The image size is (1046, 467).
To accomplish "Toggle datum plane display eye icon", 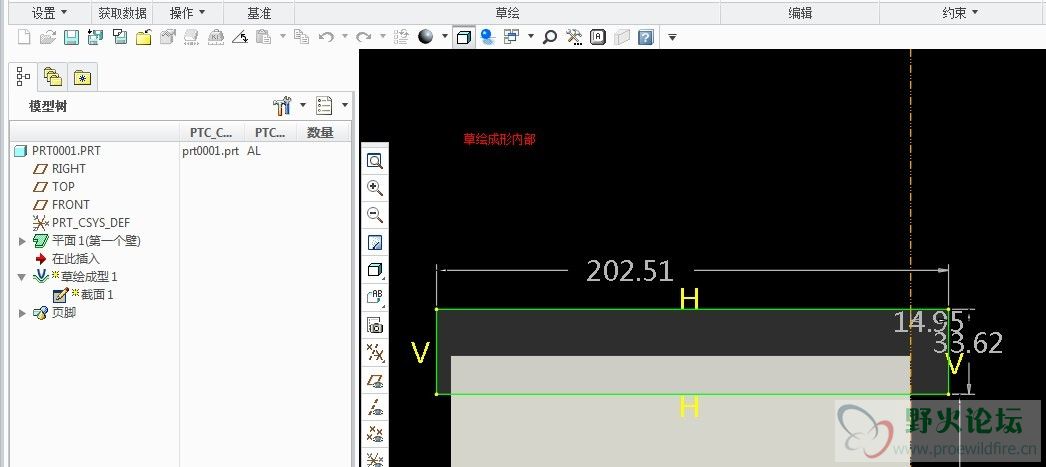I will pos(376,380).
